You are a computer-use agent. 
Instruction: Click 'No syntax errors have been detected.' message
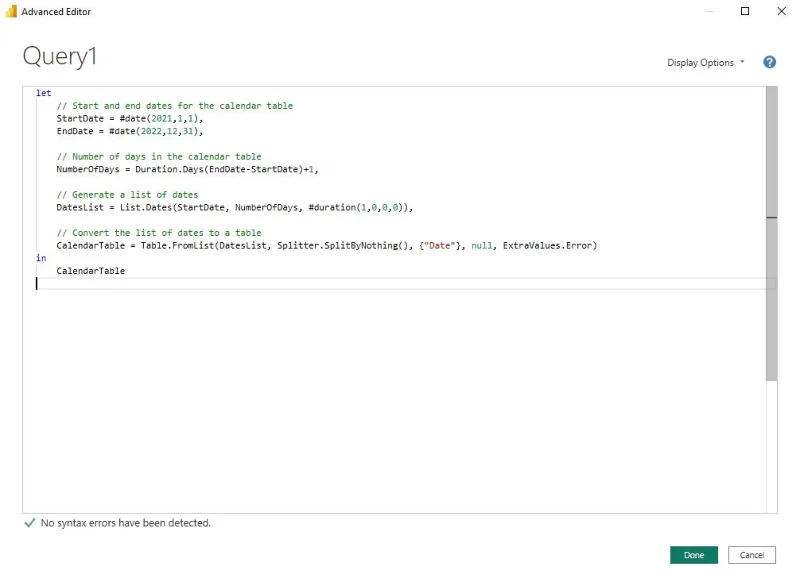126,523
